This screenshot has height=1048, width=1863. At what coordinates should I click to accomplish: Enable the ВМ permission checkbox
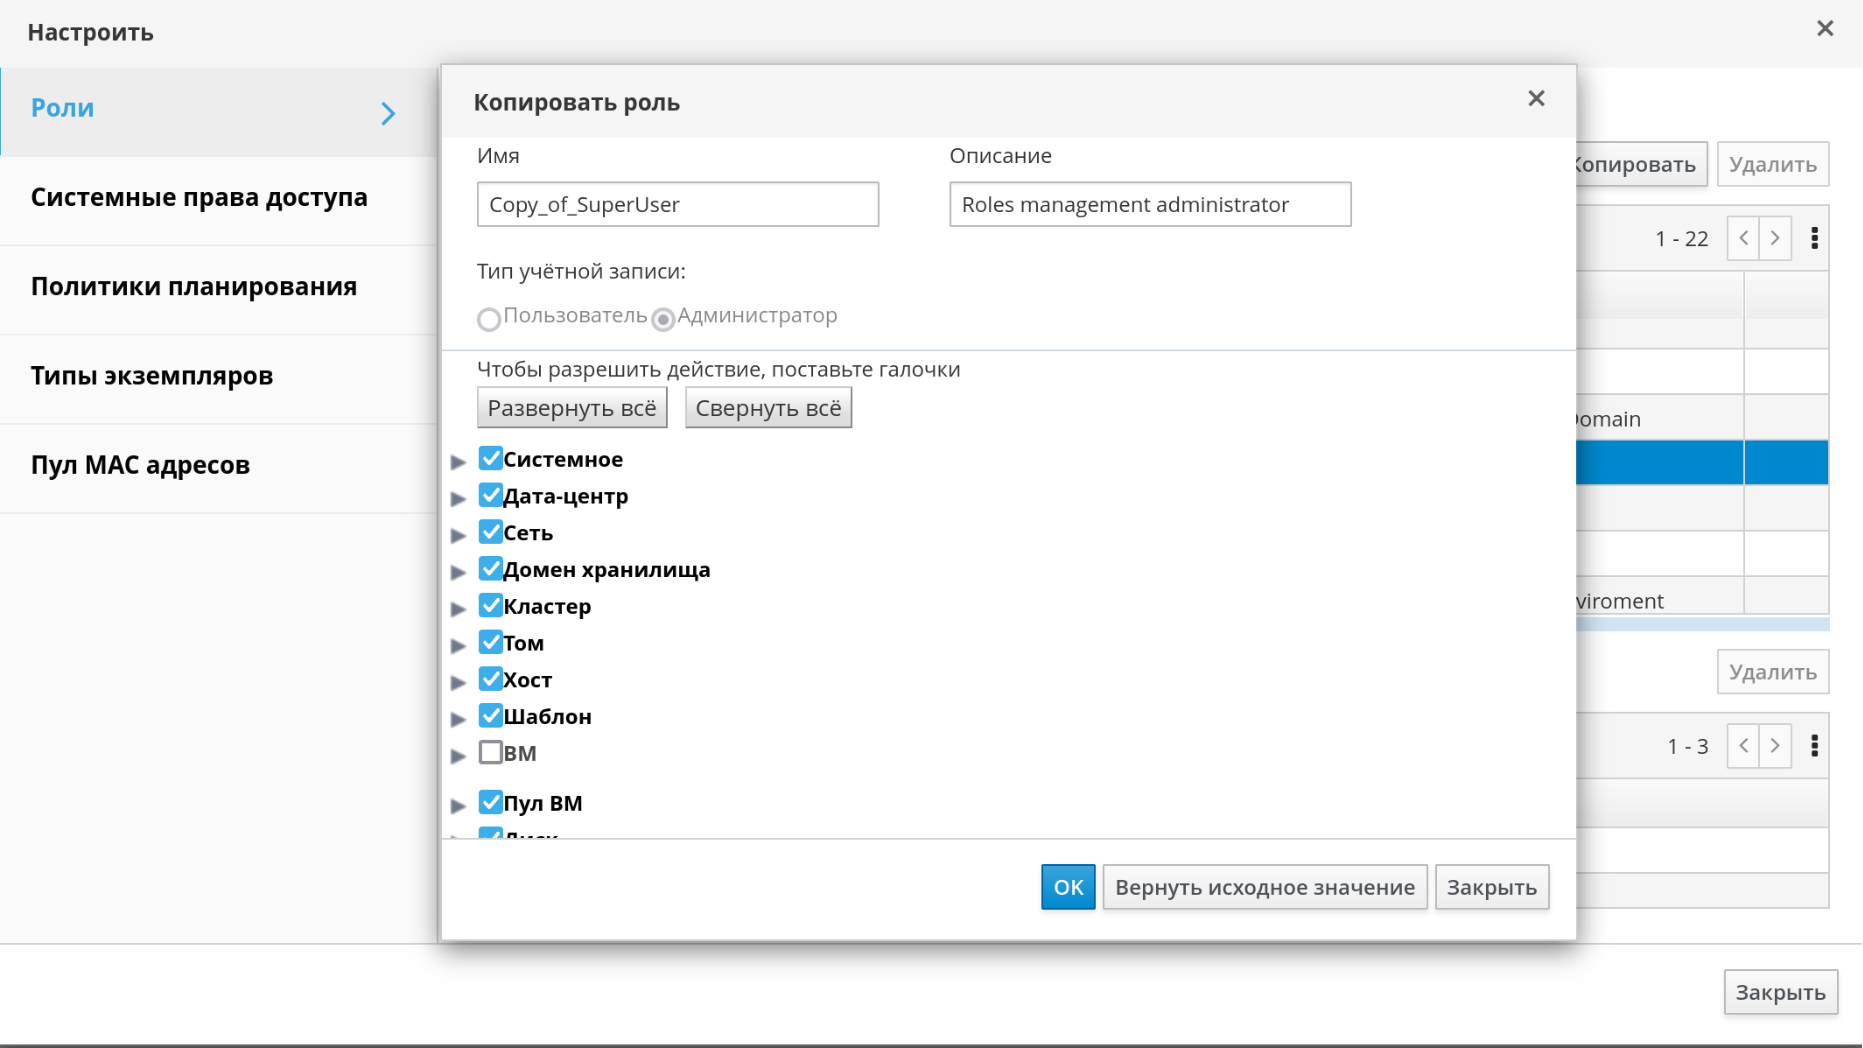490,753
